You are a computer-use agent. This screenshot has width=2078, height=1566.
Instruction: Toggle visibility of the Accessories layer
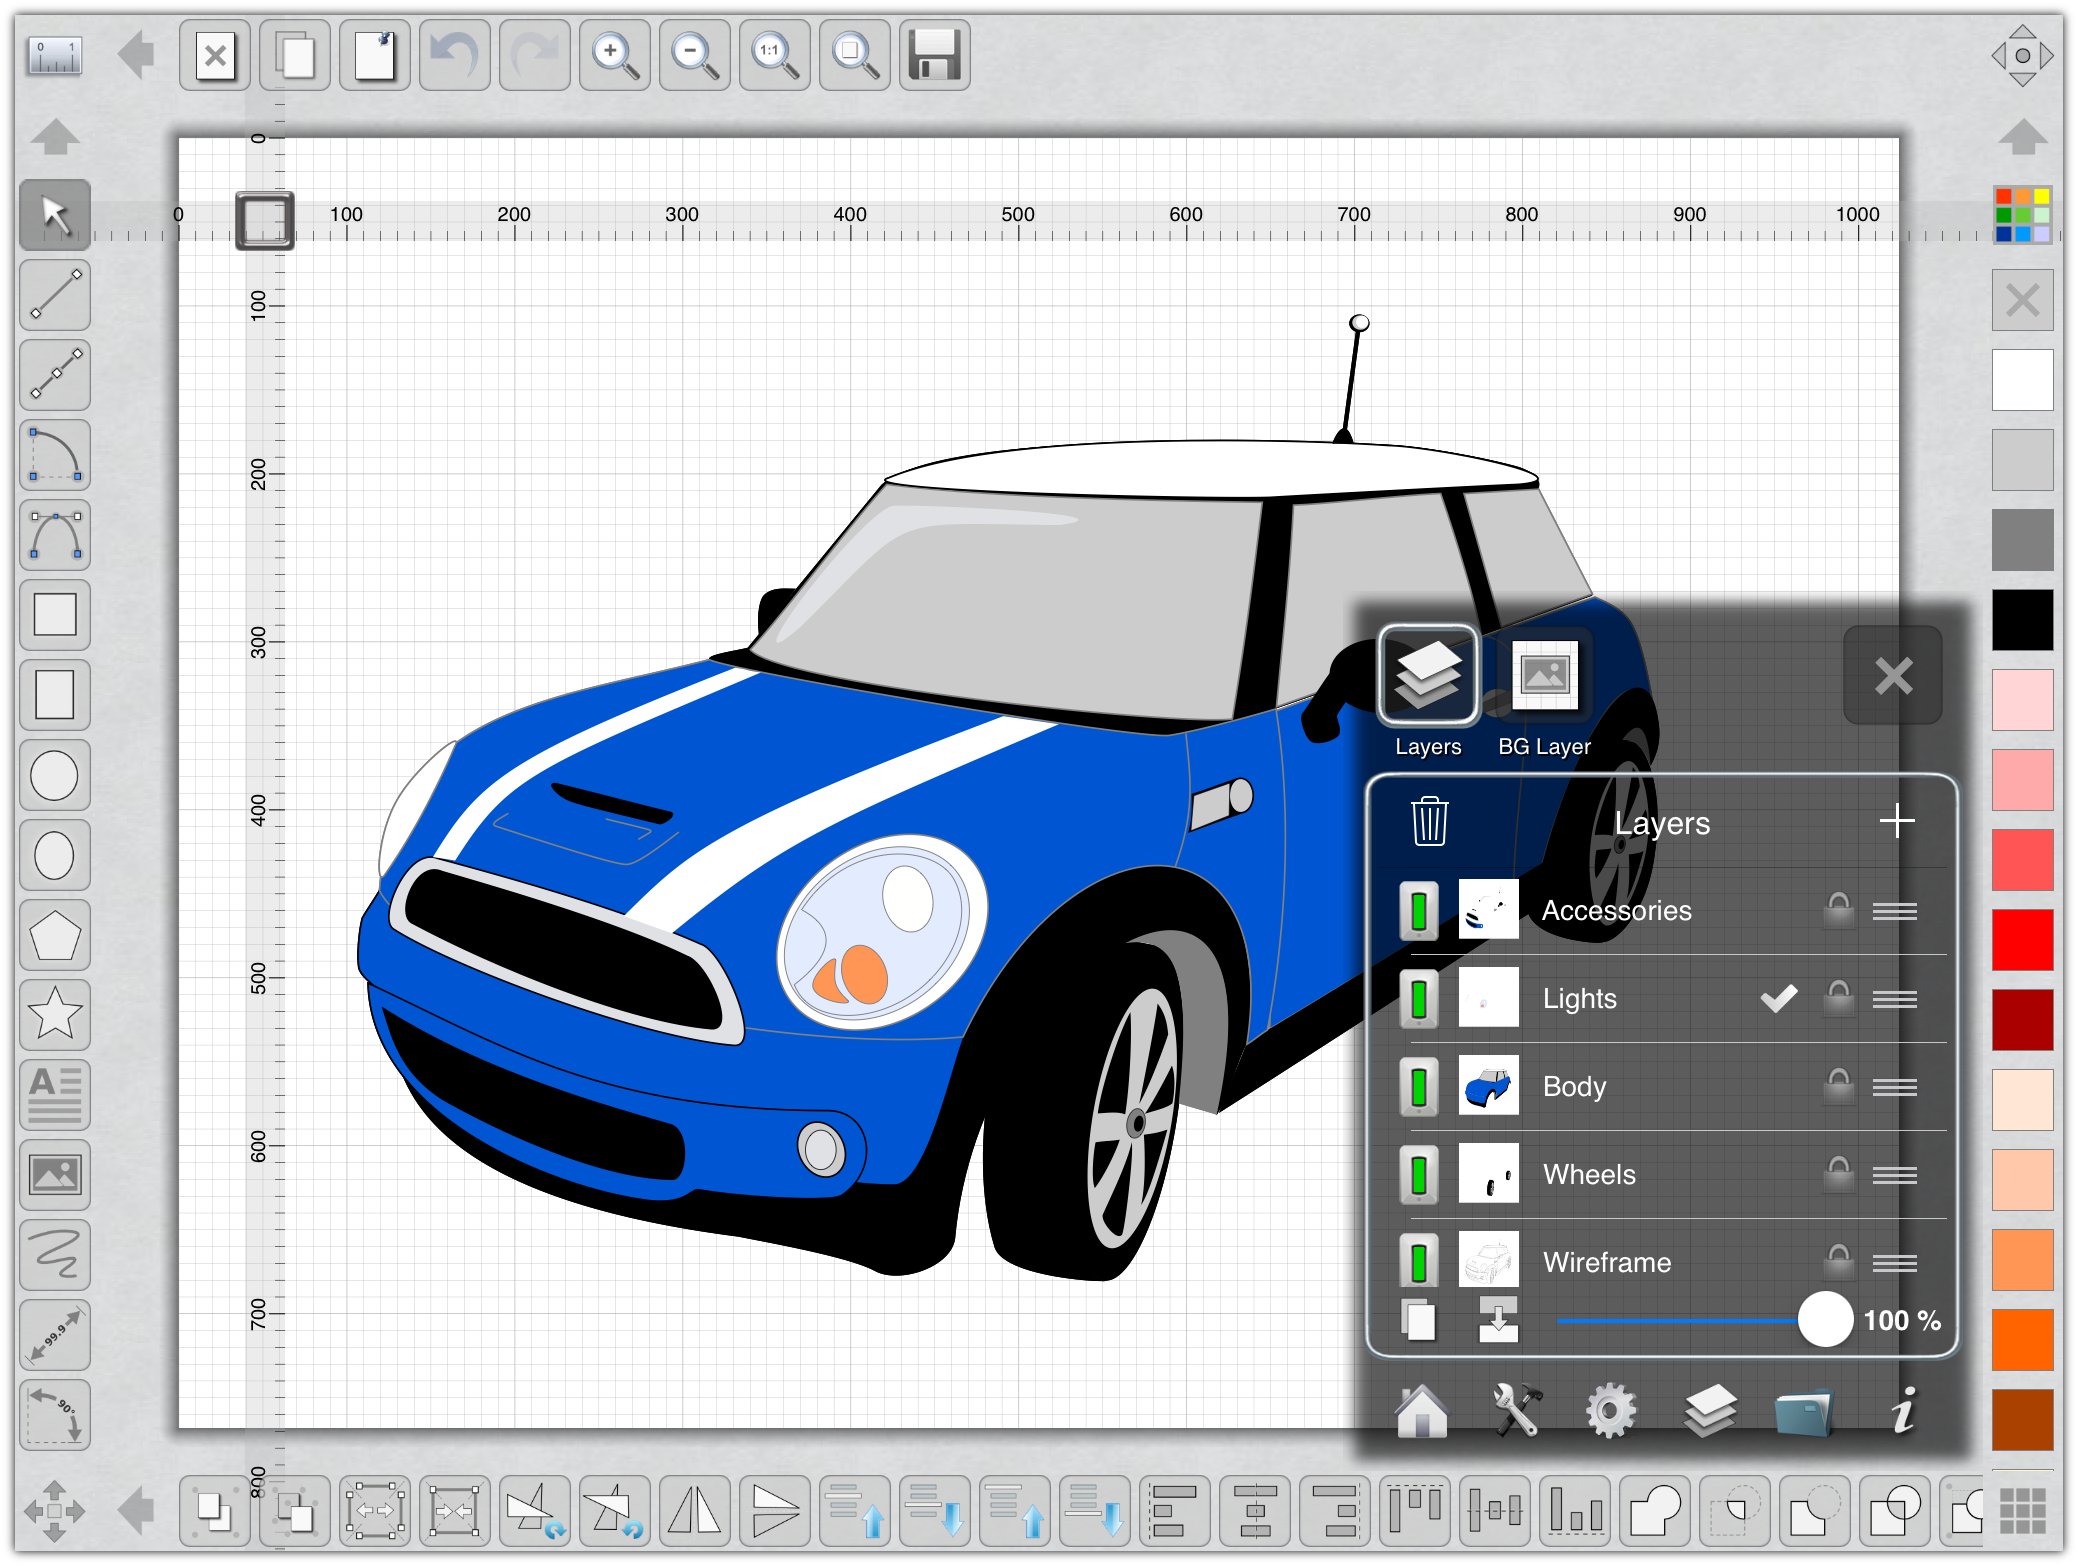1418,910
